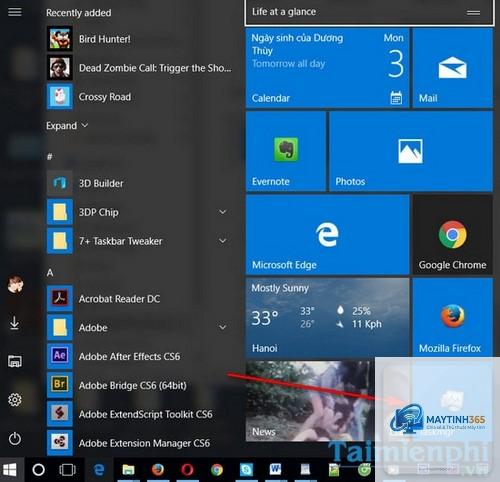
Task: Open Adobe ExtendScript Toolkit CS6
Action: [x=140, y=414]
